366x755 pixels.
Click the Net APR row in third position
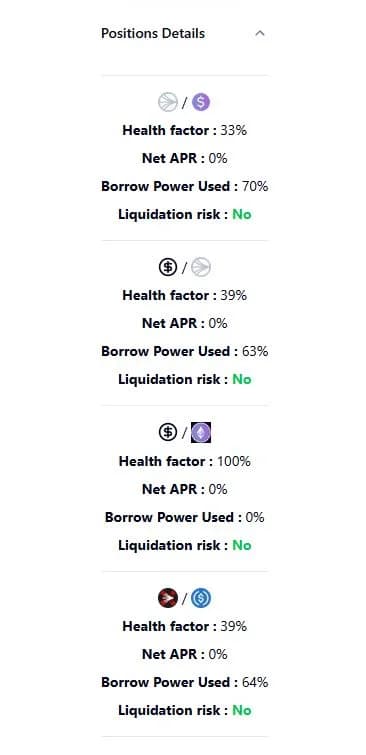(x=184, y=489)
